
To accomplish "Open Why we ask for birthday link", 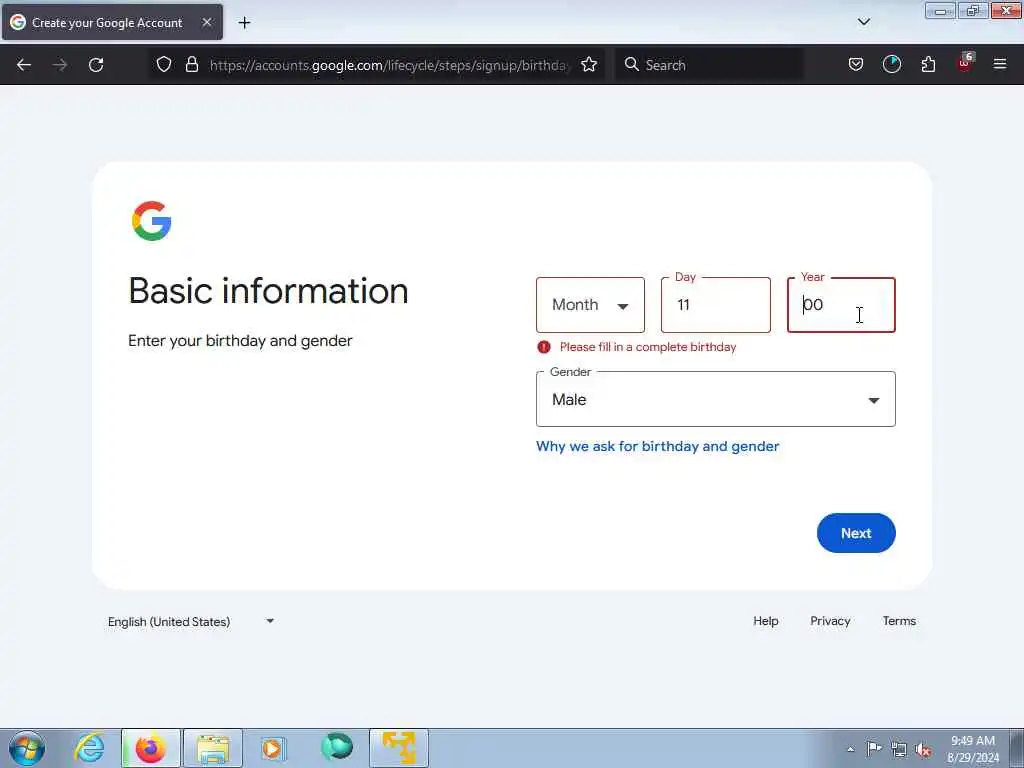I will pos(658,446).
